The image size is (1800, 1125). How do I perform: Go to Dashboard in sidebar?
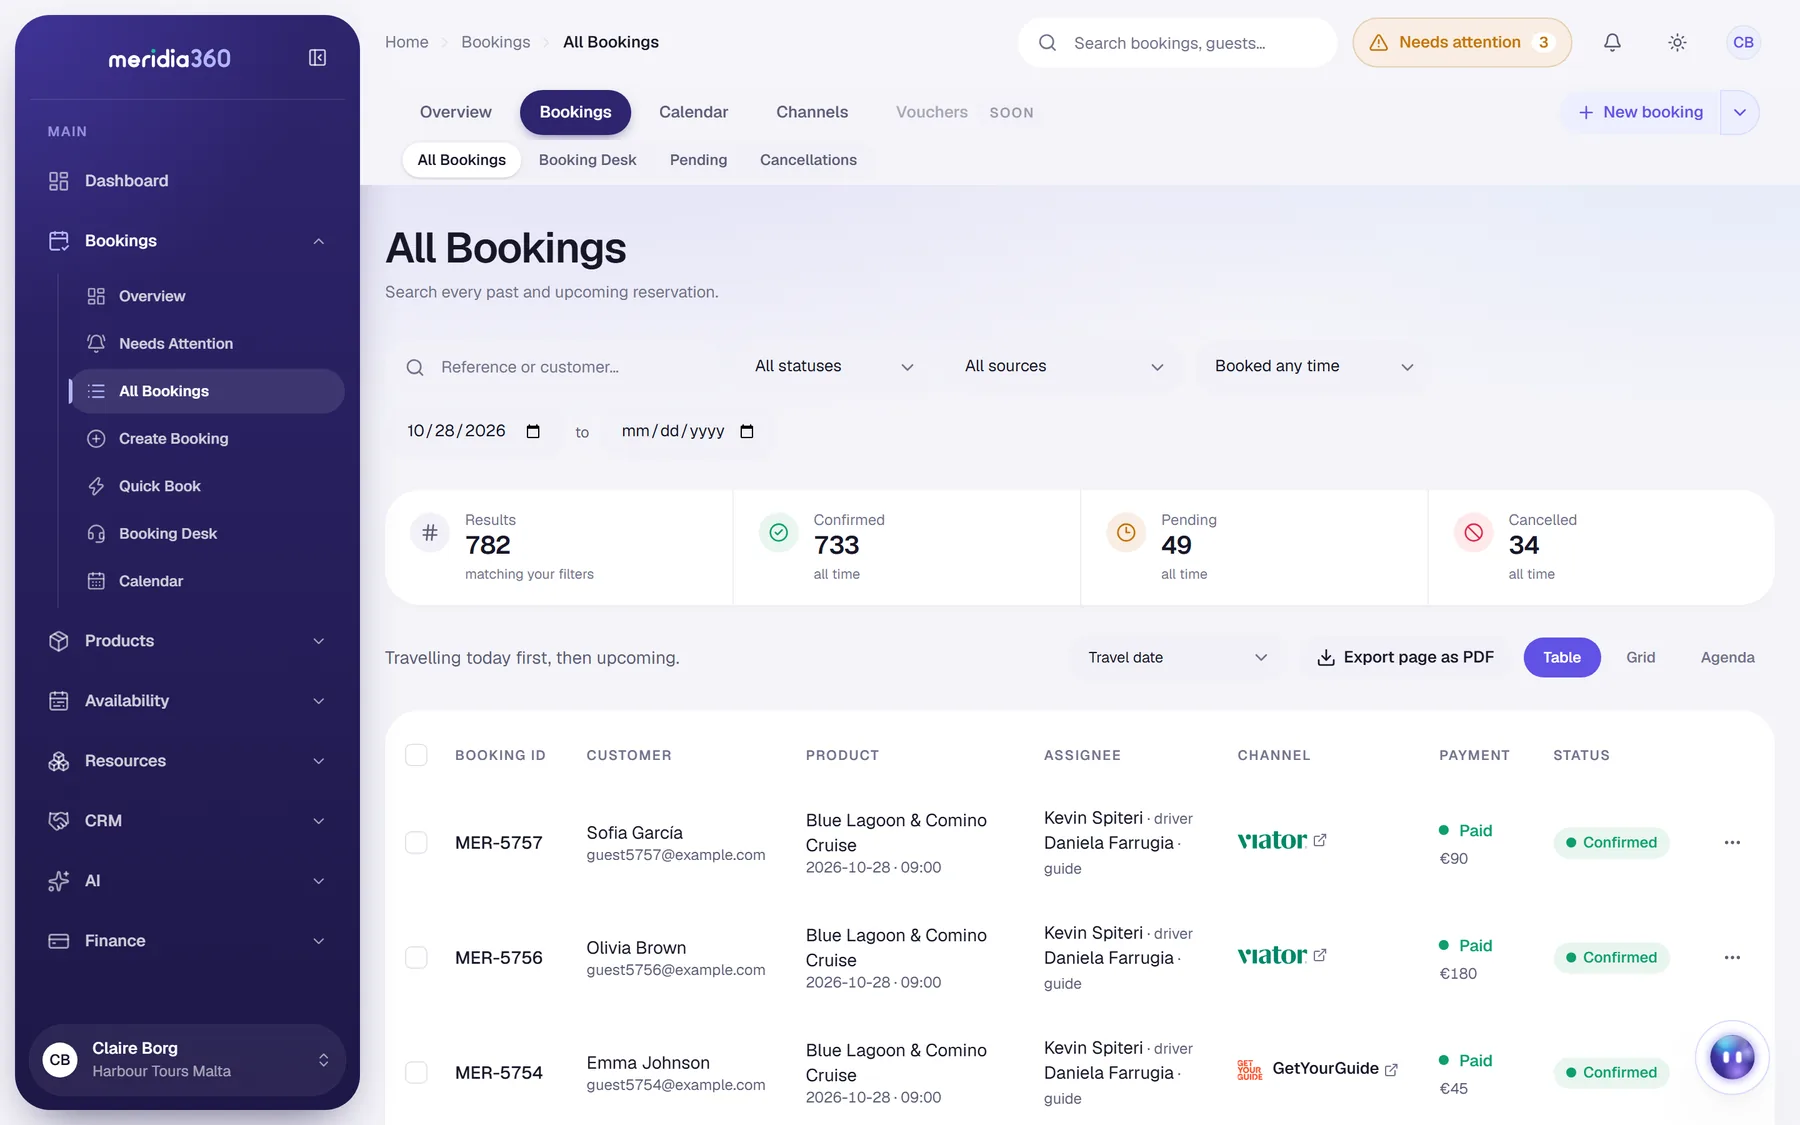click(x=187, y=181)
